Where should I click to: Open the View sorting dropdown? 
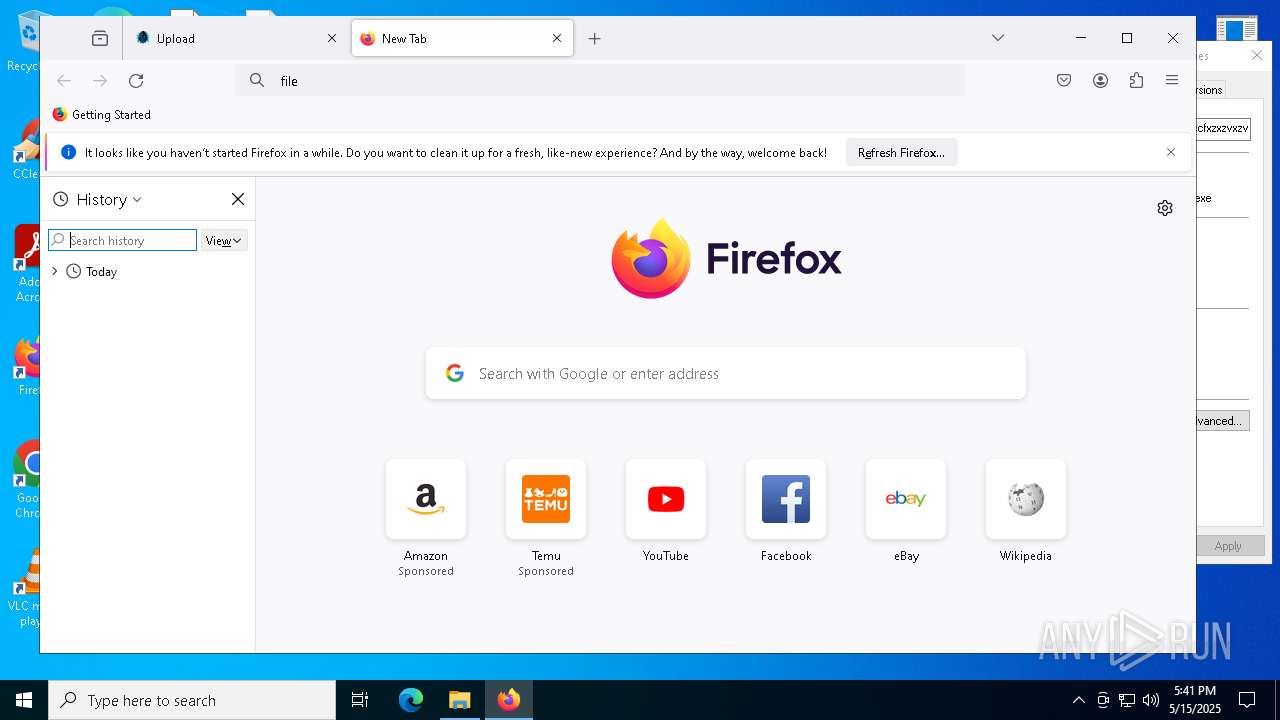pyautogui.click(x=224, y=240)
